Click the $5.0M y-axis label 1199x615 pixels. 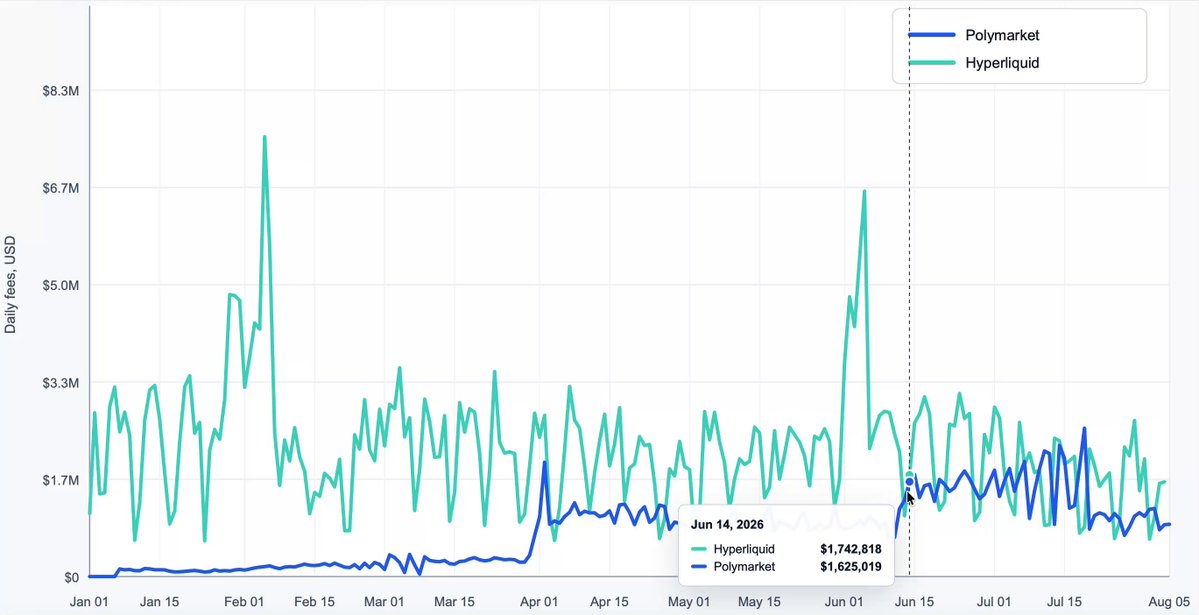pos(60,285)
